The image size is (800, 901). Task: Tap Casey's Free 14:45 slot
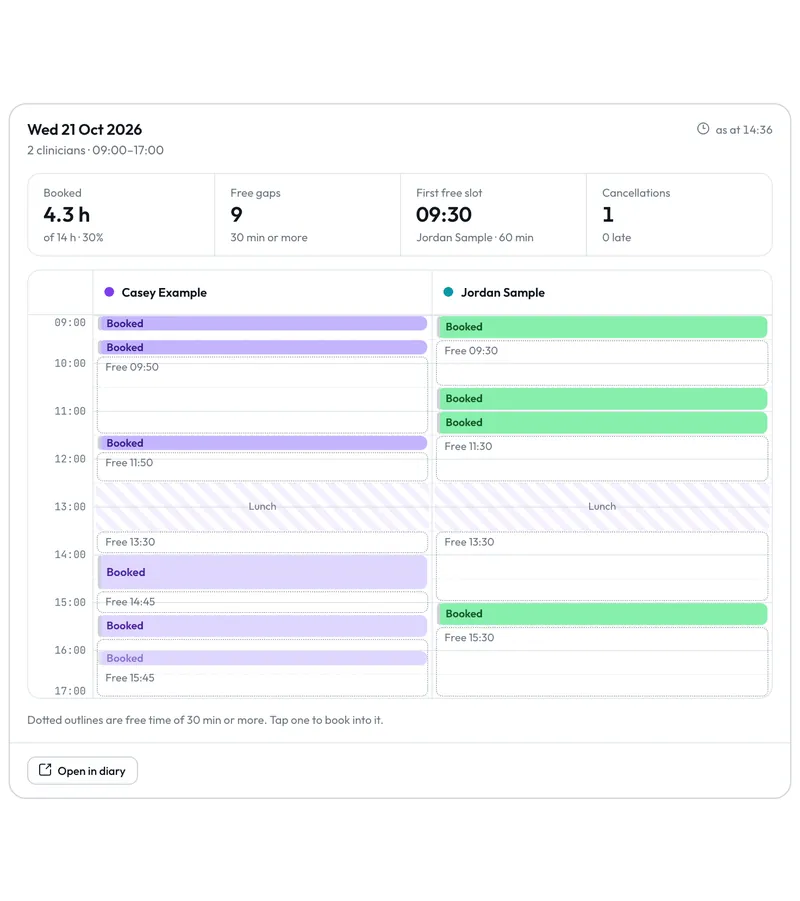pos(263,602)
